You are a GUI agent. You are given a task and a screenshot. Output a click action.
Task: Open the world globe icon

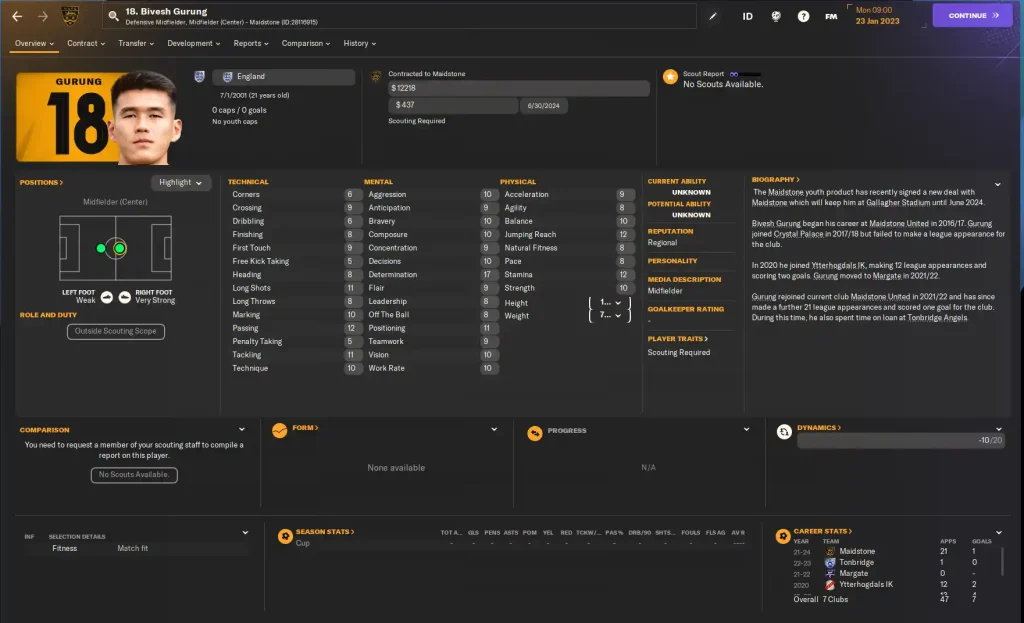tap(775, 16)
